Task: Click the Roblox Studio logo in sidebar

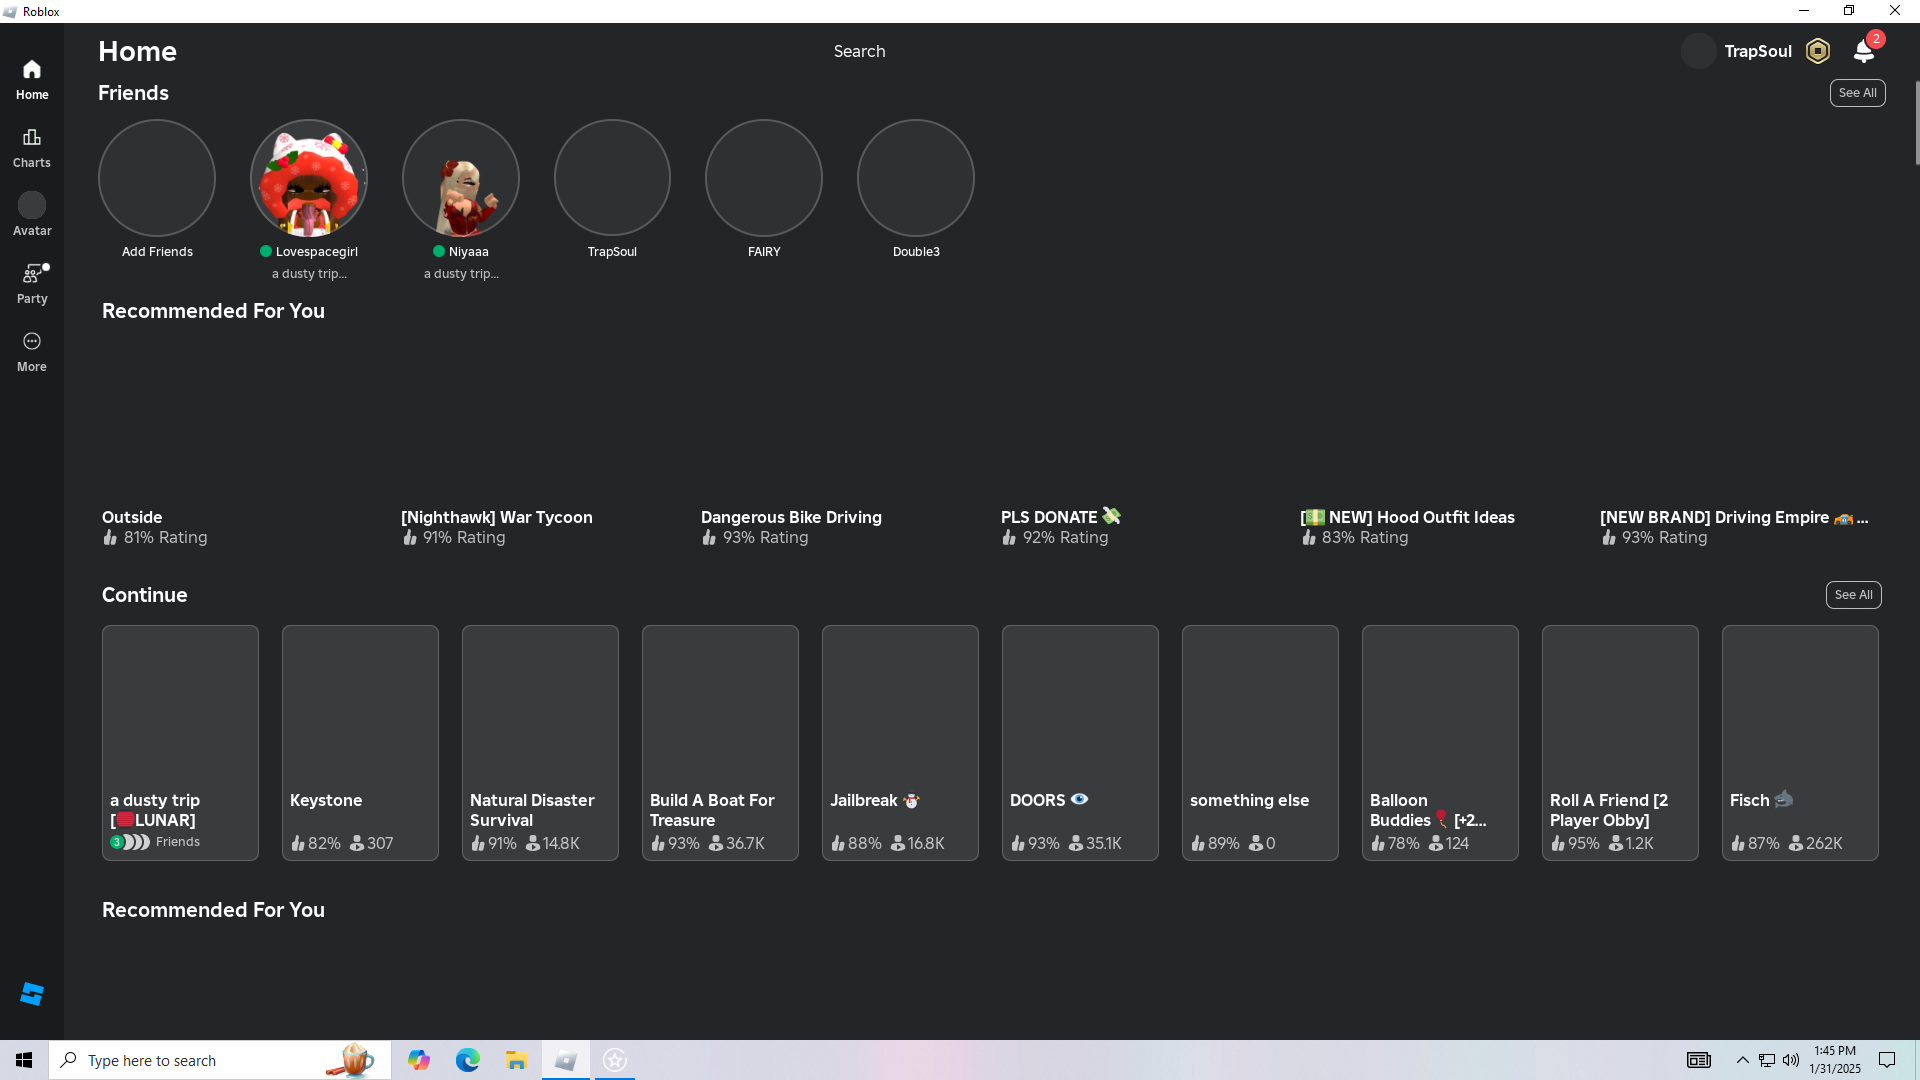Action: (x=32, y=994)
